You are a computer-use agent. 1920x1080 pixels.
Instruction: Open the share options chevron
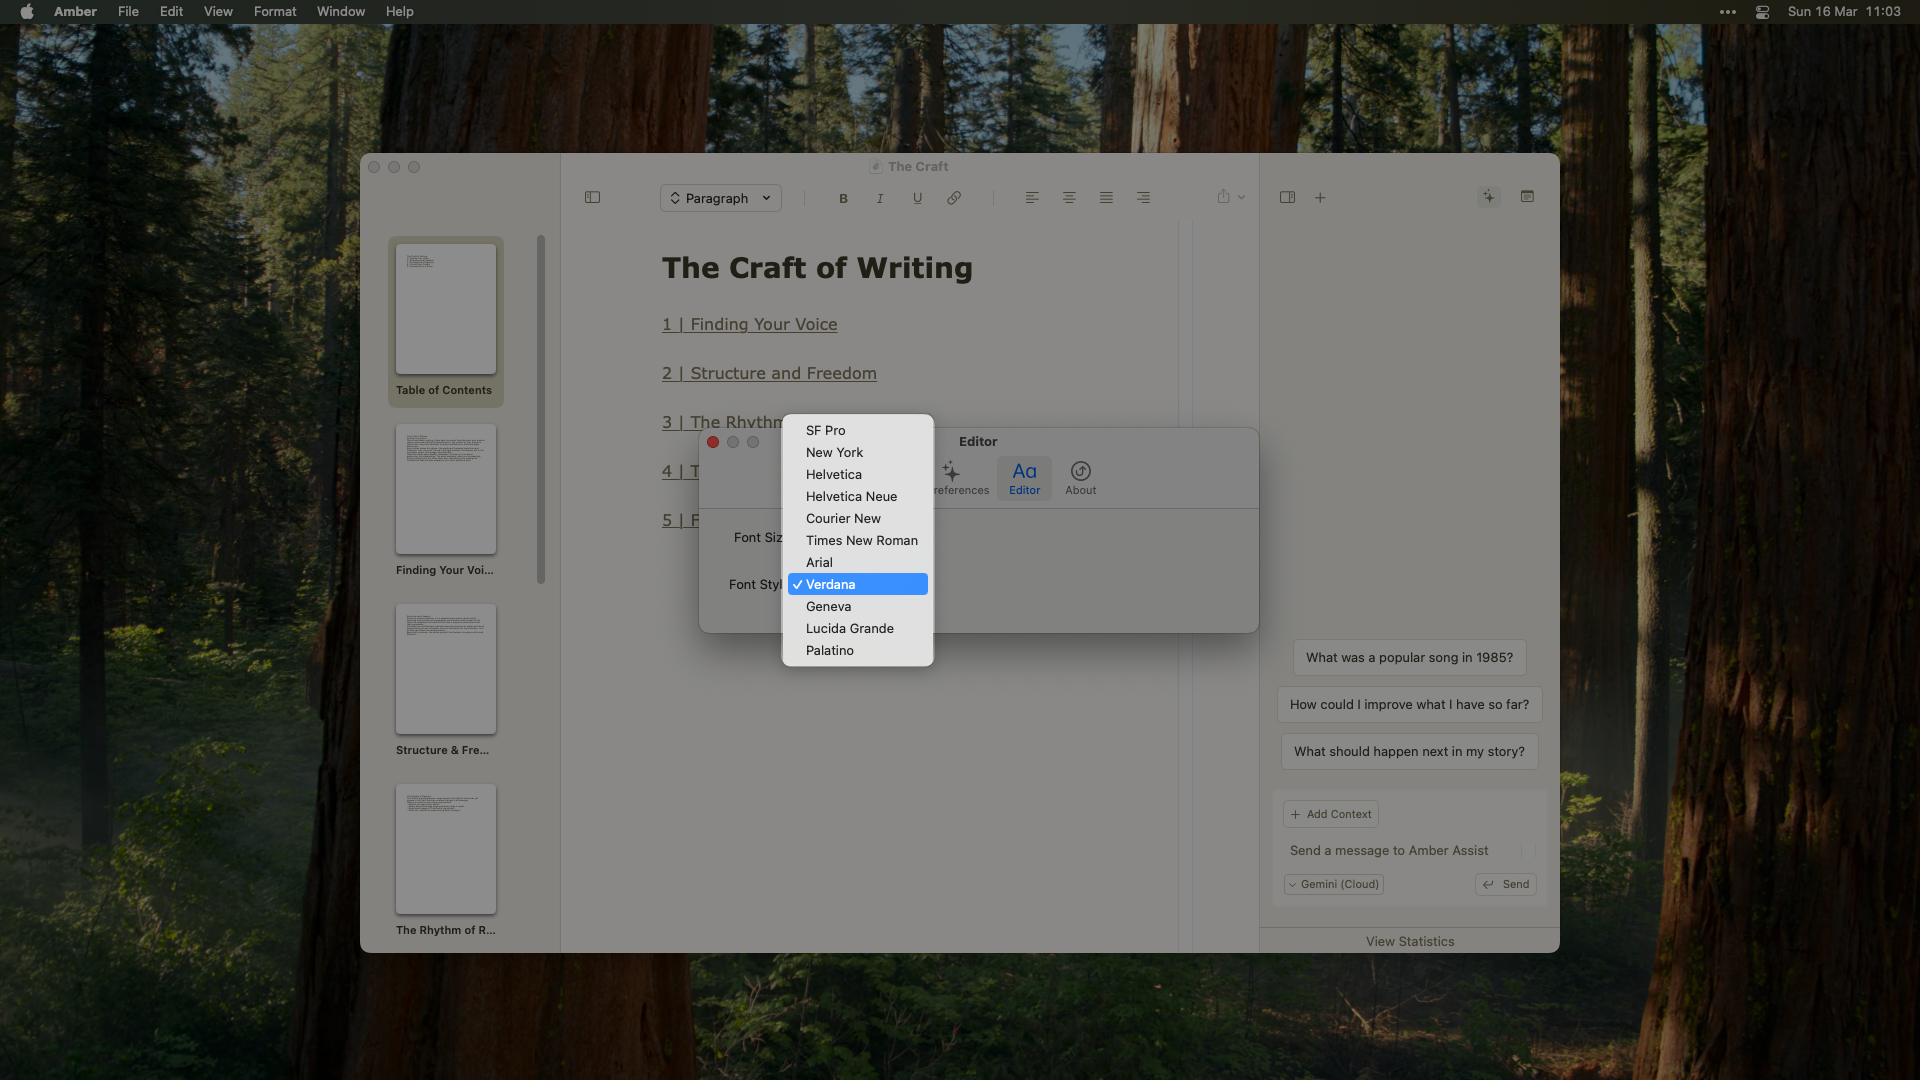point(1240,197)
